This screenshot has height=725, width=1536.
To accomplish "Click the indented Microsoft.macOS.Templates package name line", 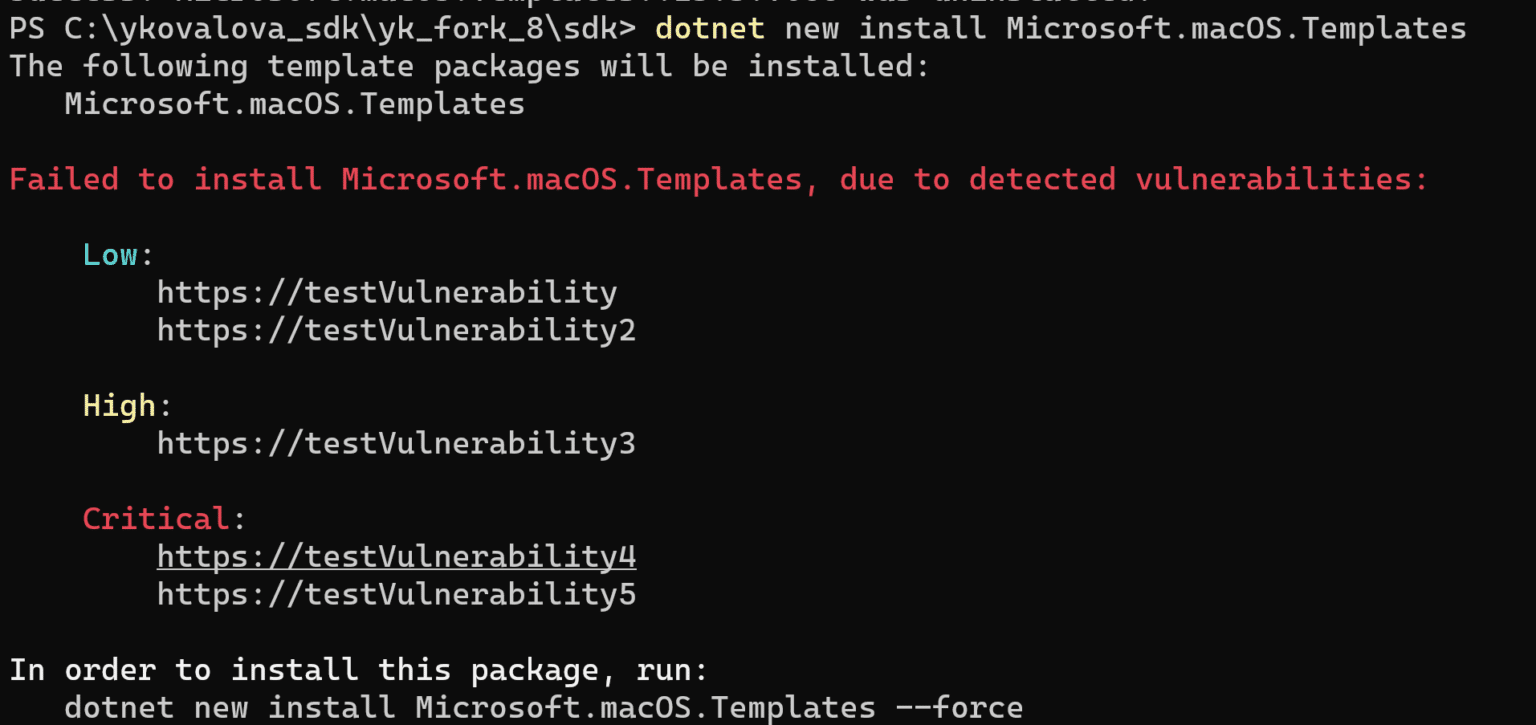I will [x=294, y=104].
